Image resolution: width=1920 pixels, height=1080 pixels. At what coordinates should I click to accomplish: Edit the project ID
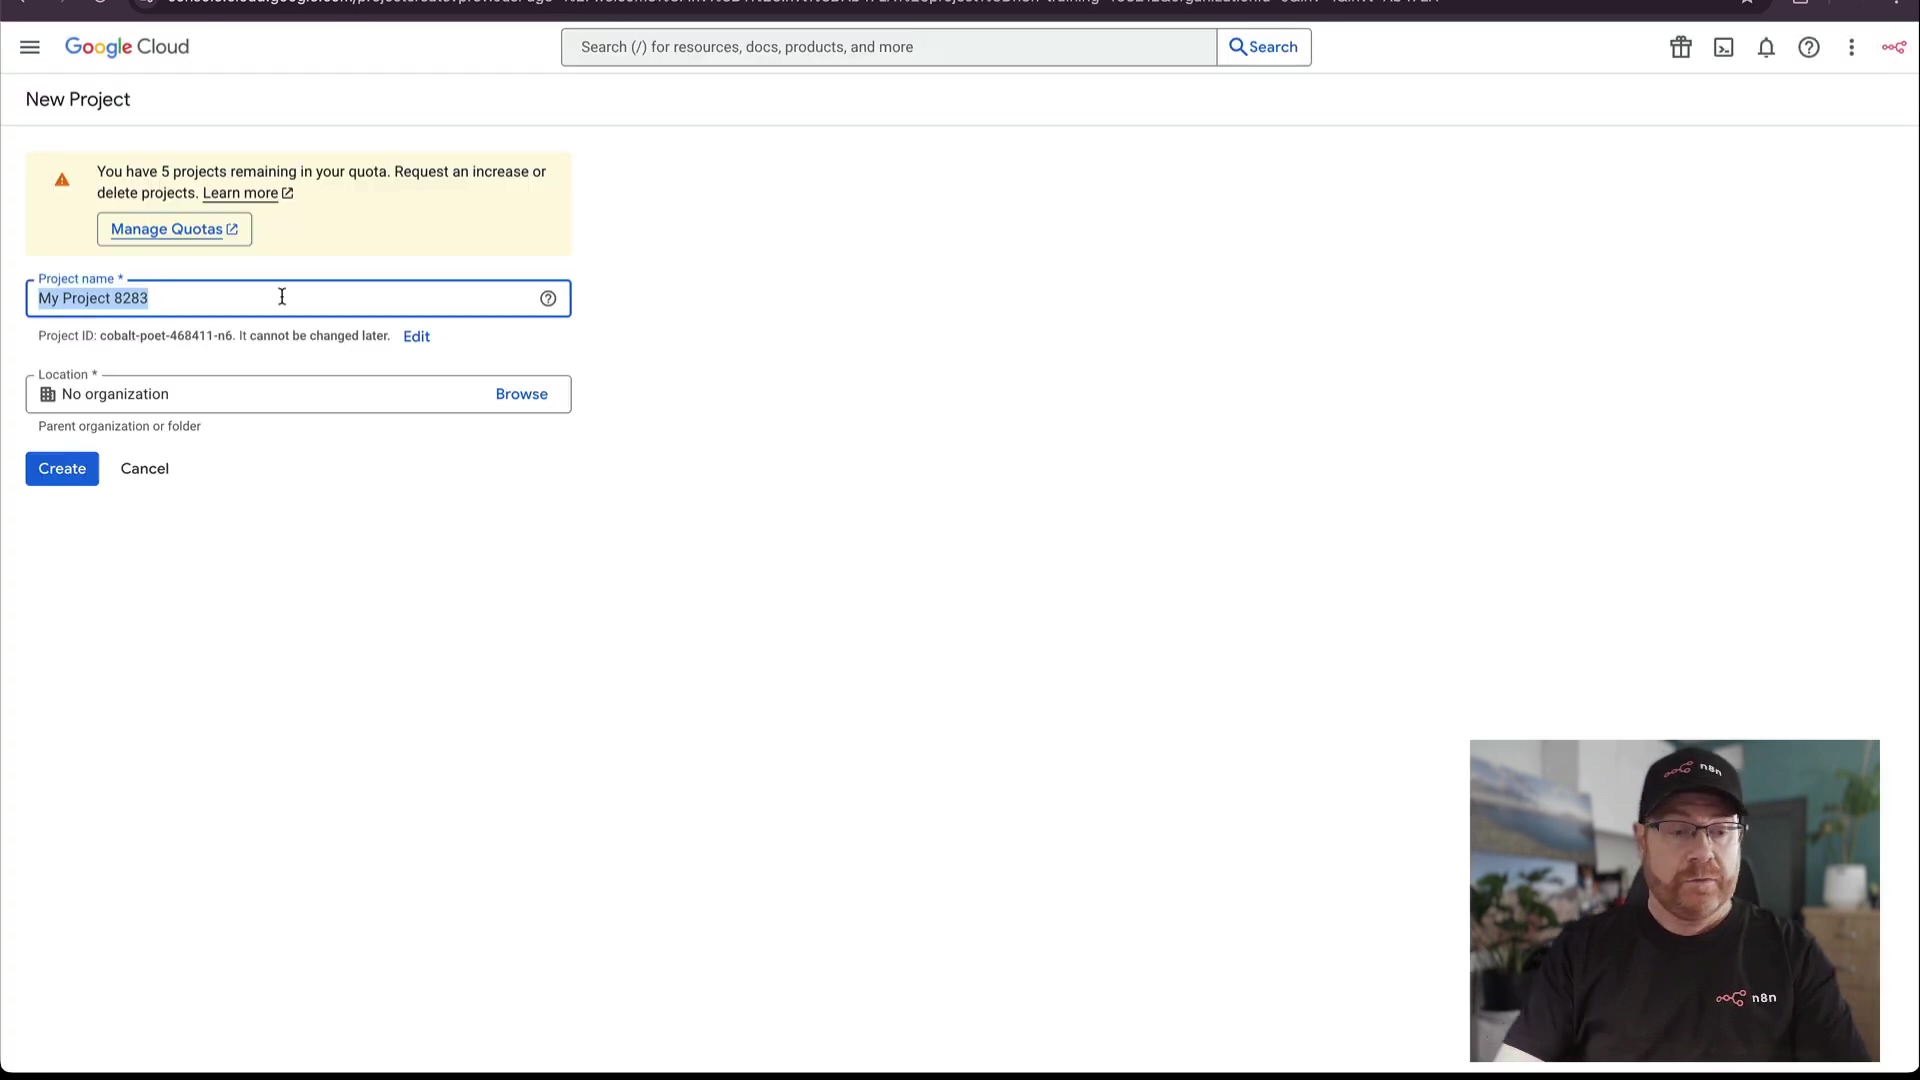point(416,336)
